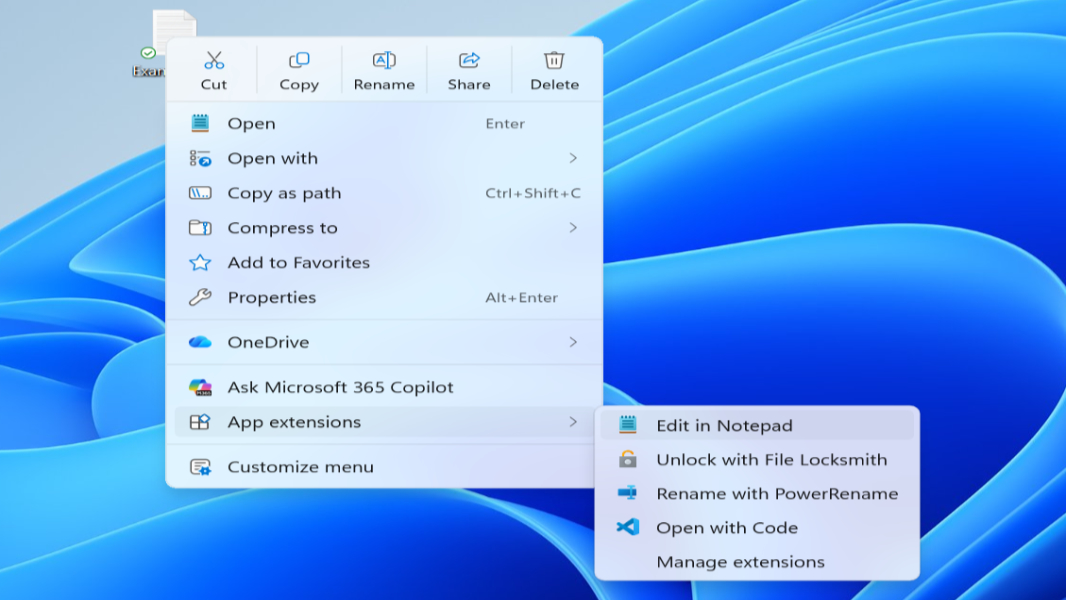Expand the OneDrive submenu arrow
1066x600 pixels.
pyautogui.click(x=573, y=342)
